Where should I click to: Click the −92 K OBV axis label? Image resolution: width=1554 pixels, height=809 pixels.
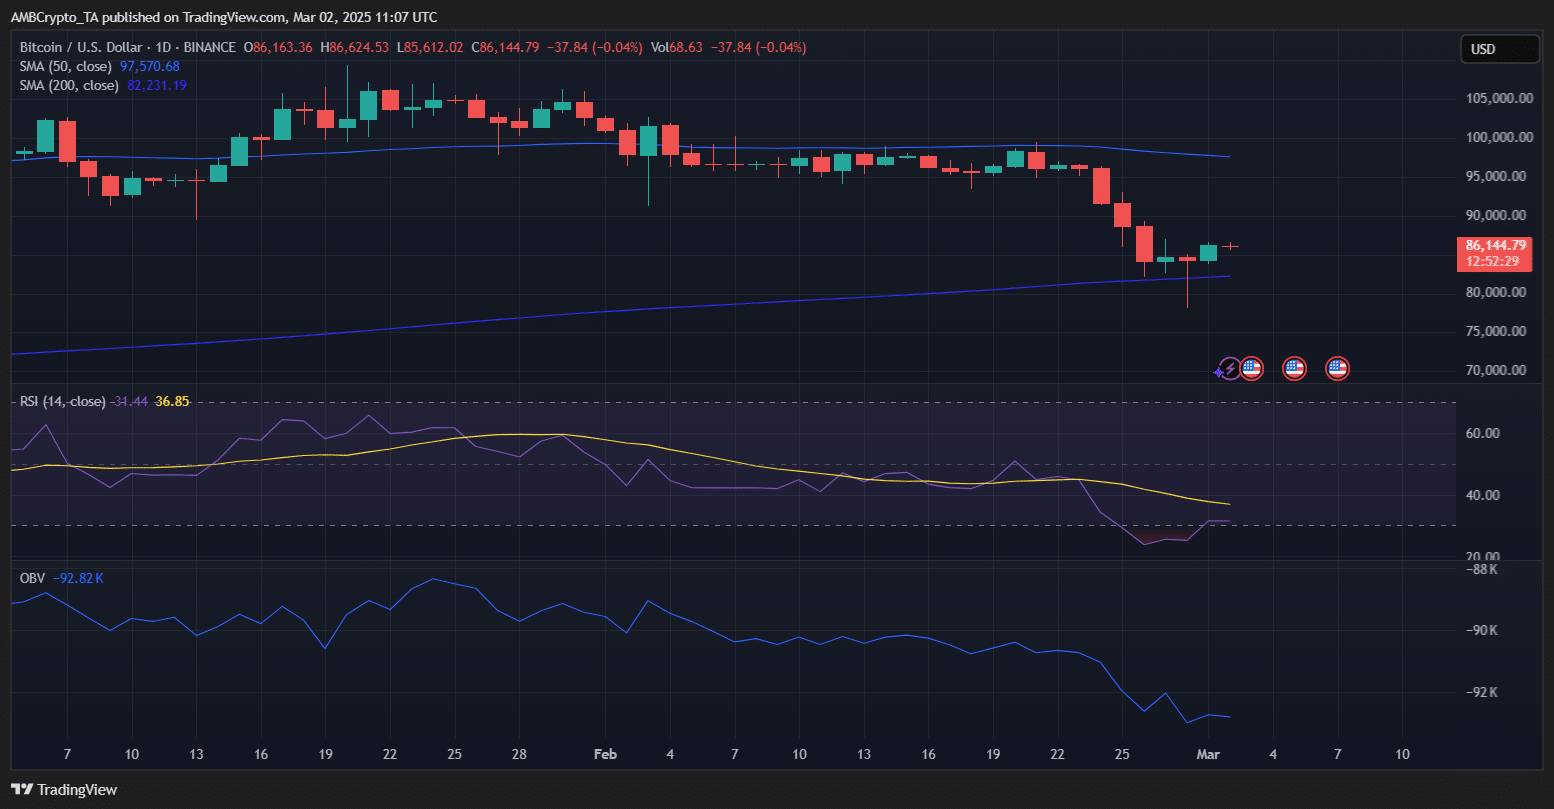point(1482,693)
